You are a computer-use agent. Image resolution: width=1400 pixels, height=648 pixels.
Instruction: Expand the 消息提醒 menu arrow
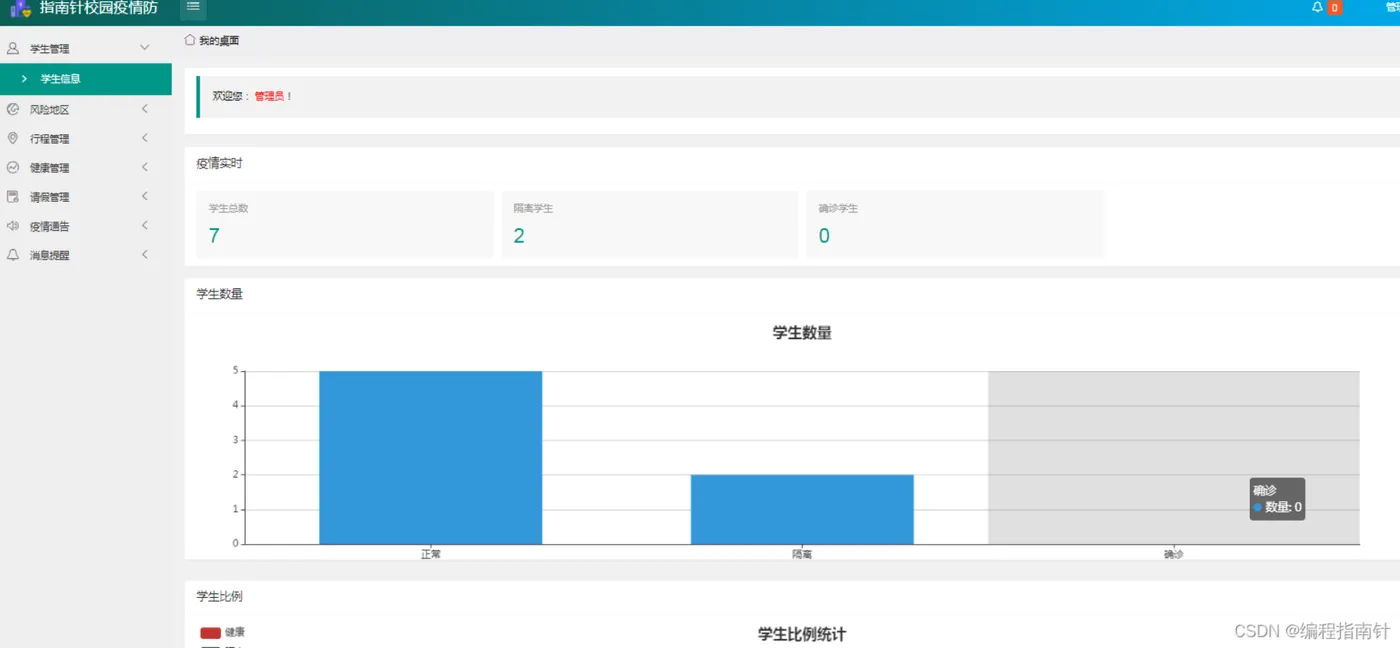coord(145,255)
